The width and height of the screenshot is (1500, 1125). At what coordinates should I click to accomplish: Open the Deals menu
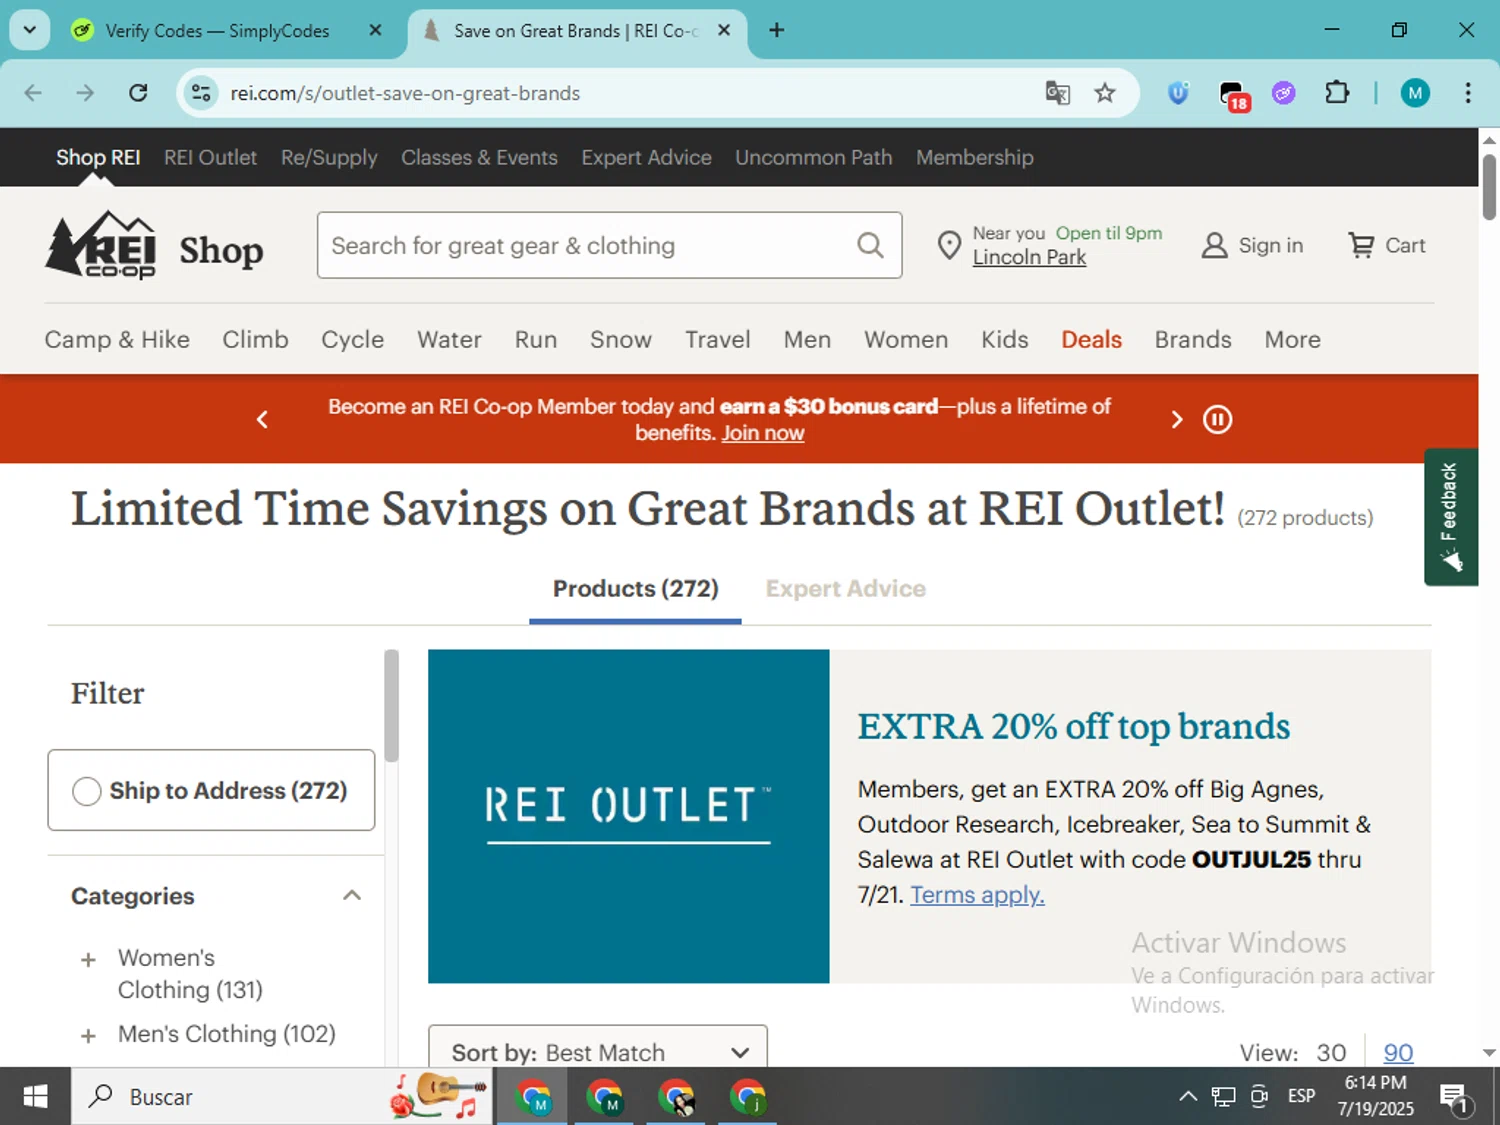click(x=1091, y=340)
